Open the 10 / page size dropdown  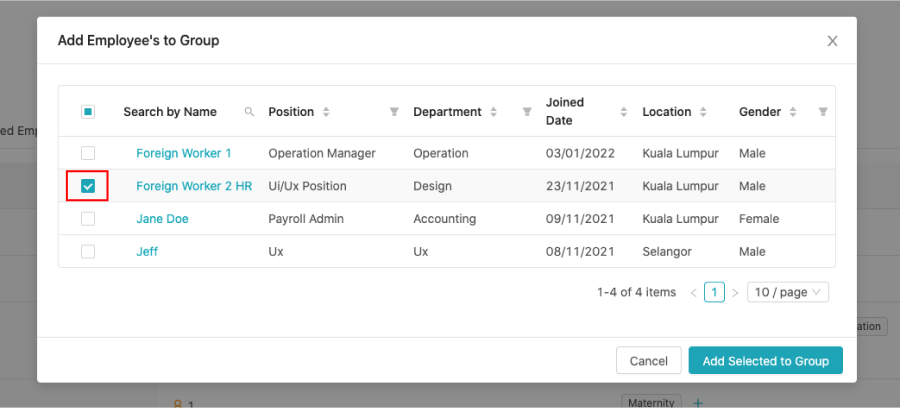[x=788, y=292]
